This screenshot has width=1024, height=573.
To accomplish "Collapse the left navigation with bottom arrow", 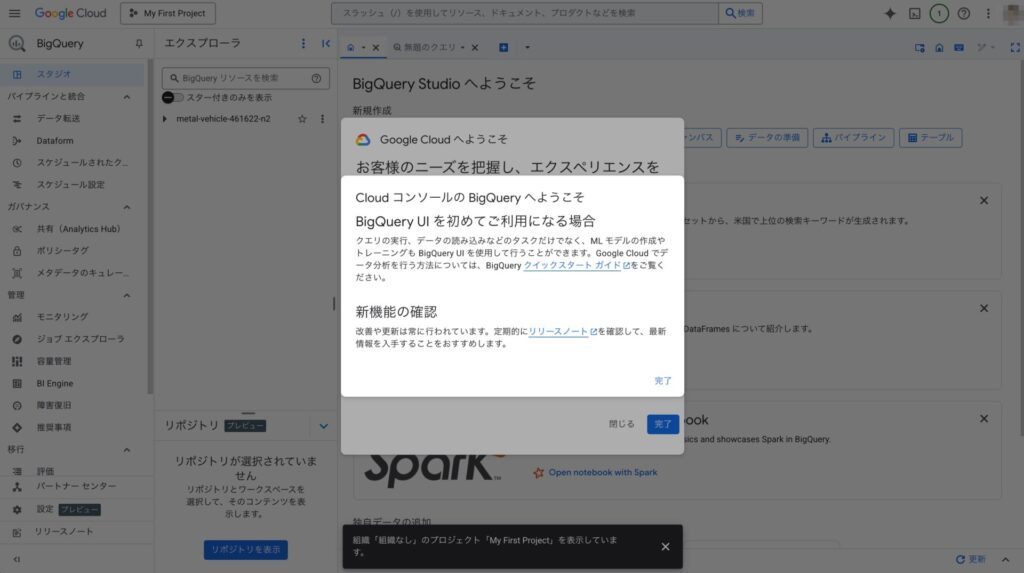I will click(17, 559).
